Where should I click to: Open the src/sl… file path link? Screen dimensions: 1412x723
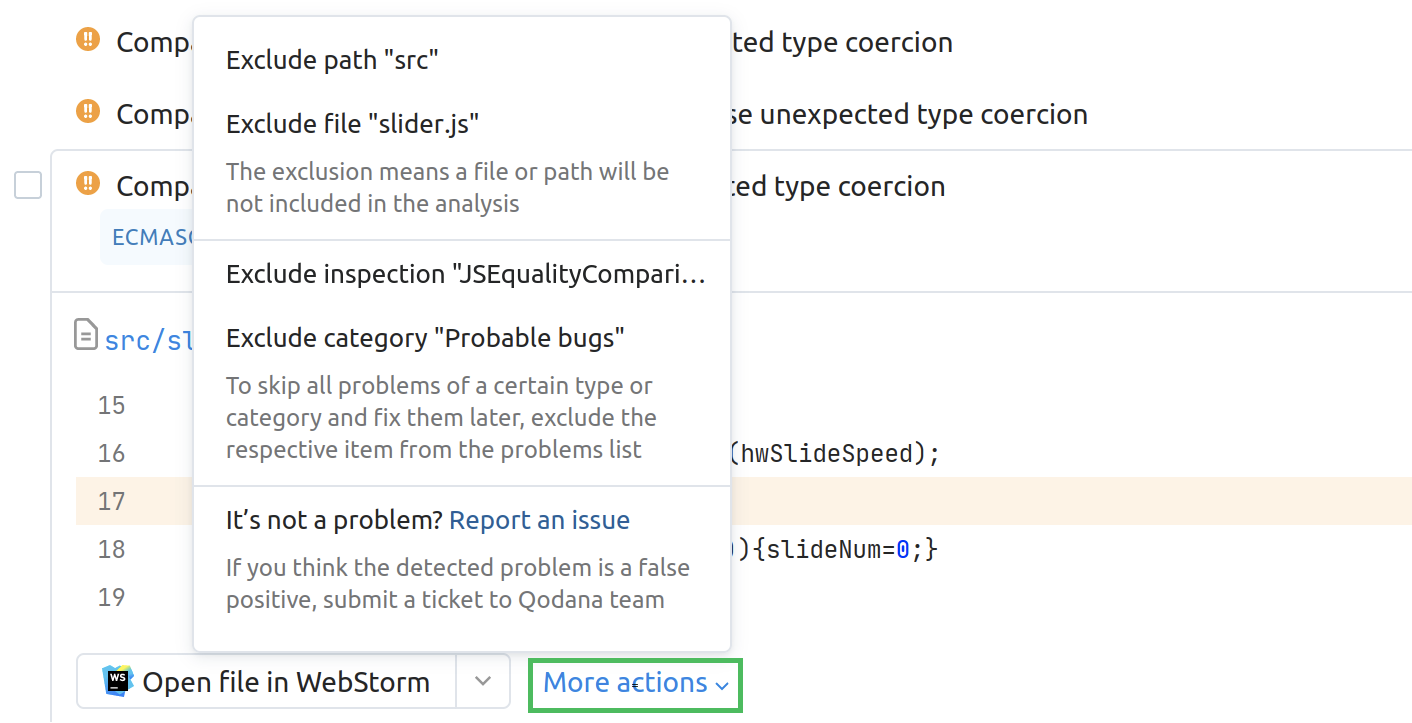(148, 340)
